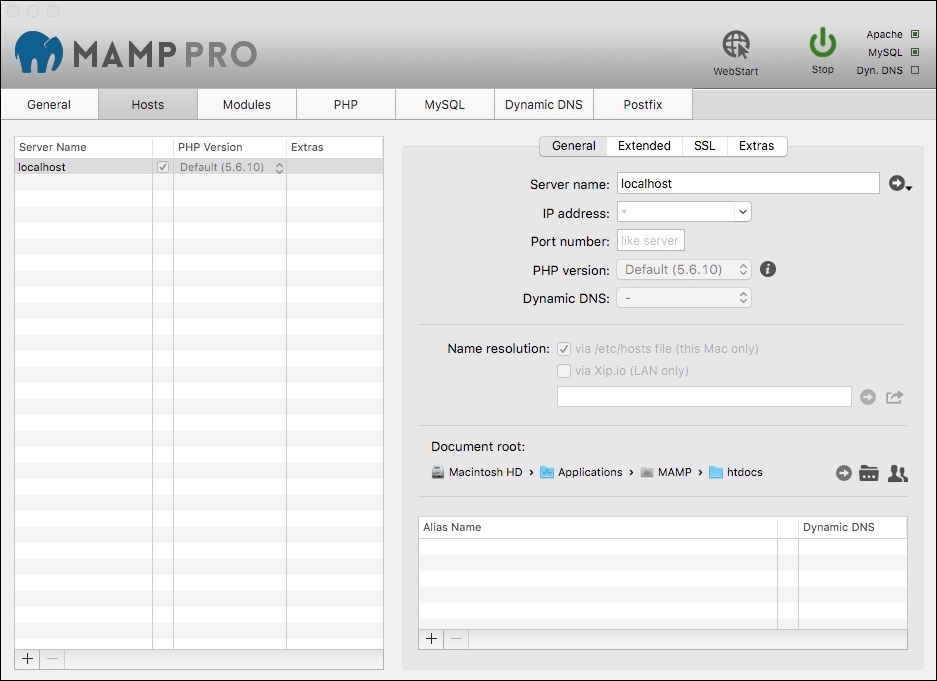937x681 pixels.
Task: Open MySQL tab
Action: pyautogui.click(x=445, y=105)
